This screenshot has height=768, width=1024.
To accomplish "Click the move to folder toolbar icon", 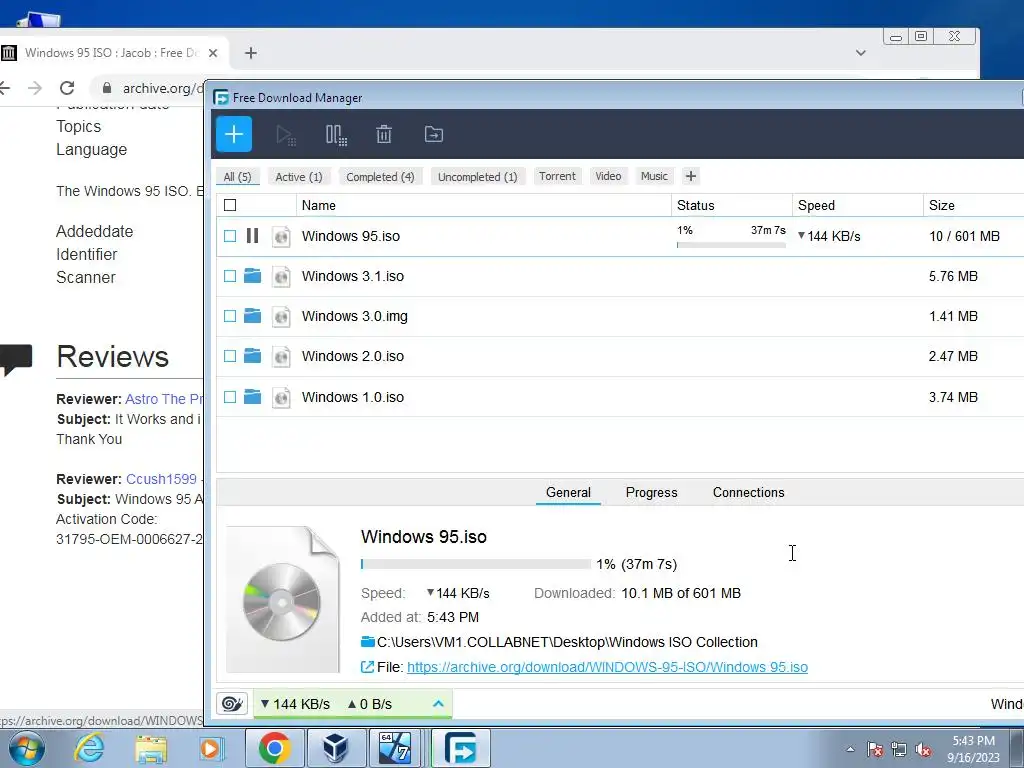I will [x=434, y=135].
